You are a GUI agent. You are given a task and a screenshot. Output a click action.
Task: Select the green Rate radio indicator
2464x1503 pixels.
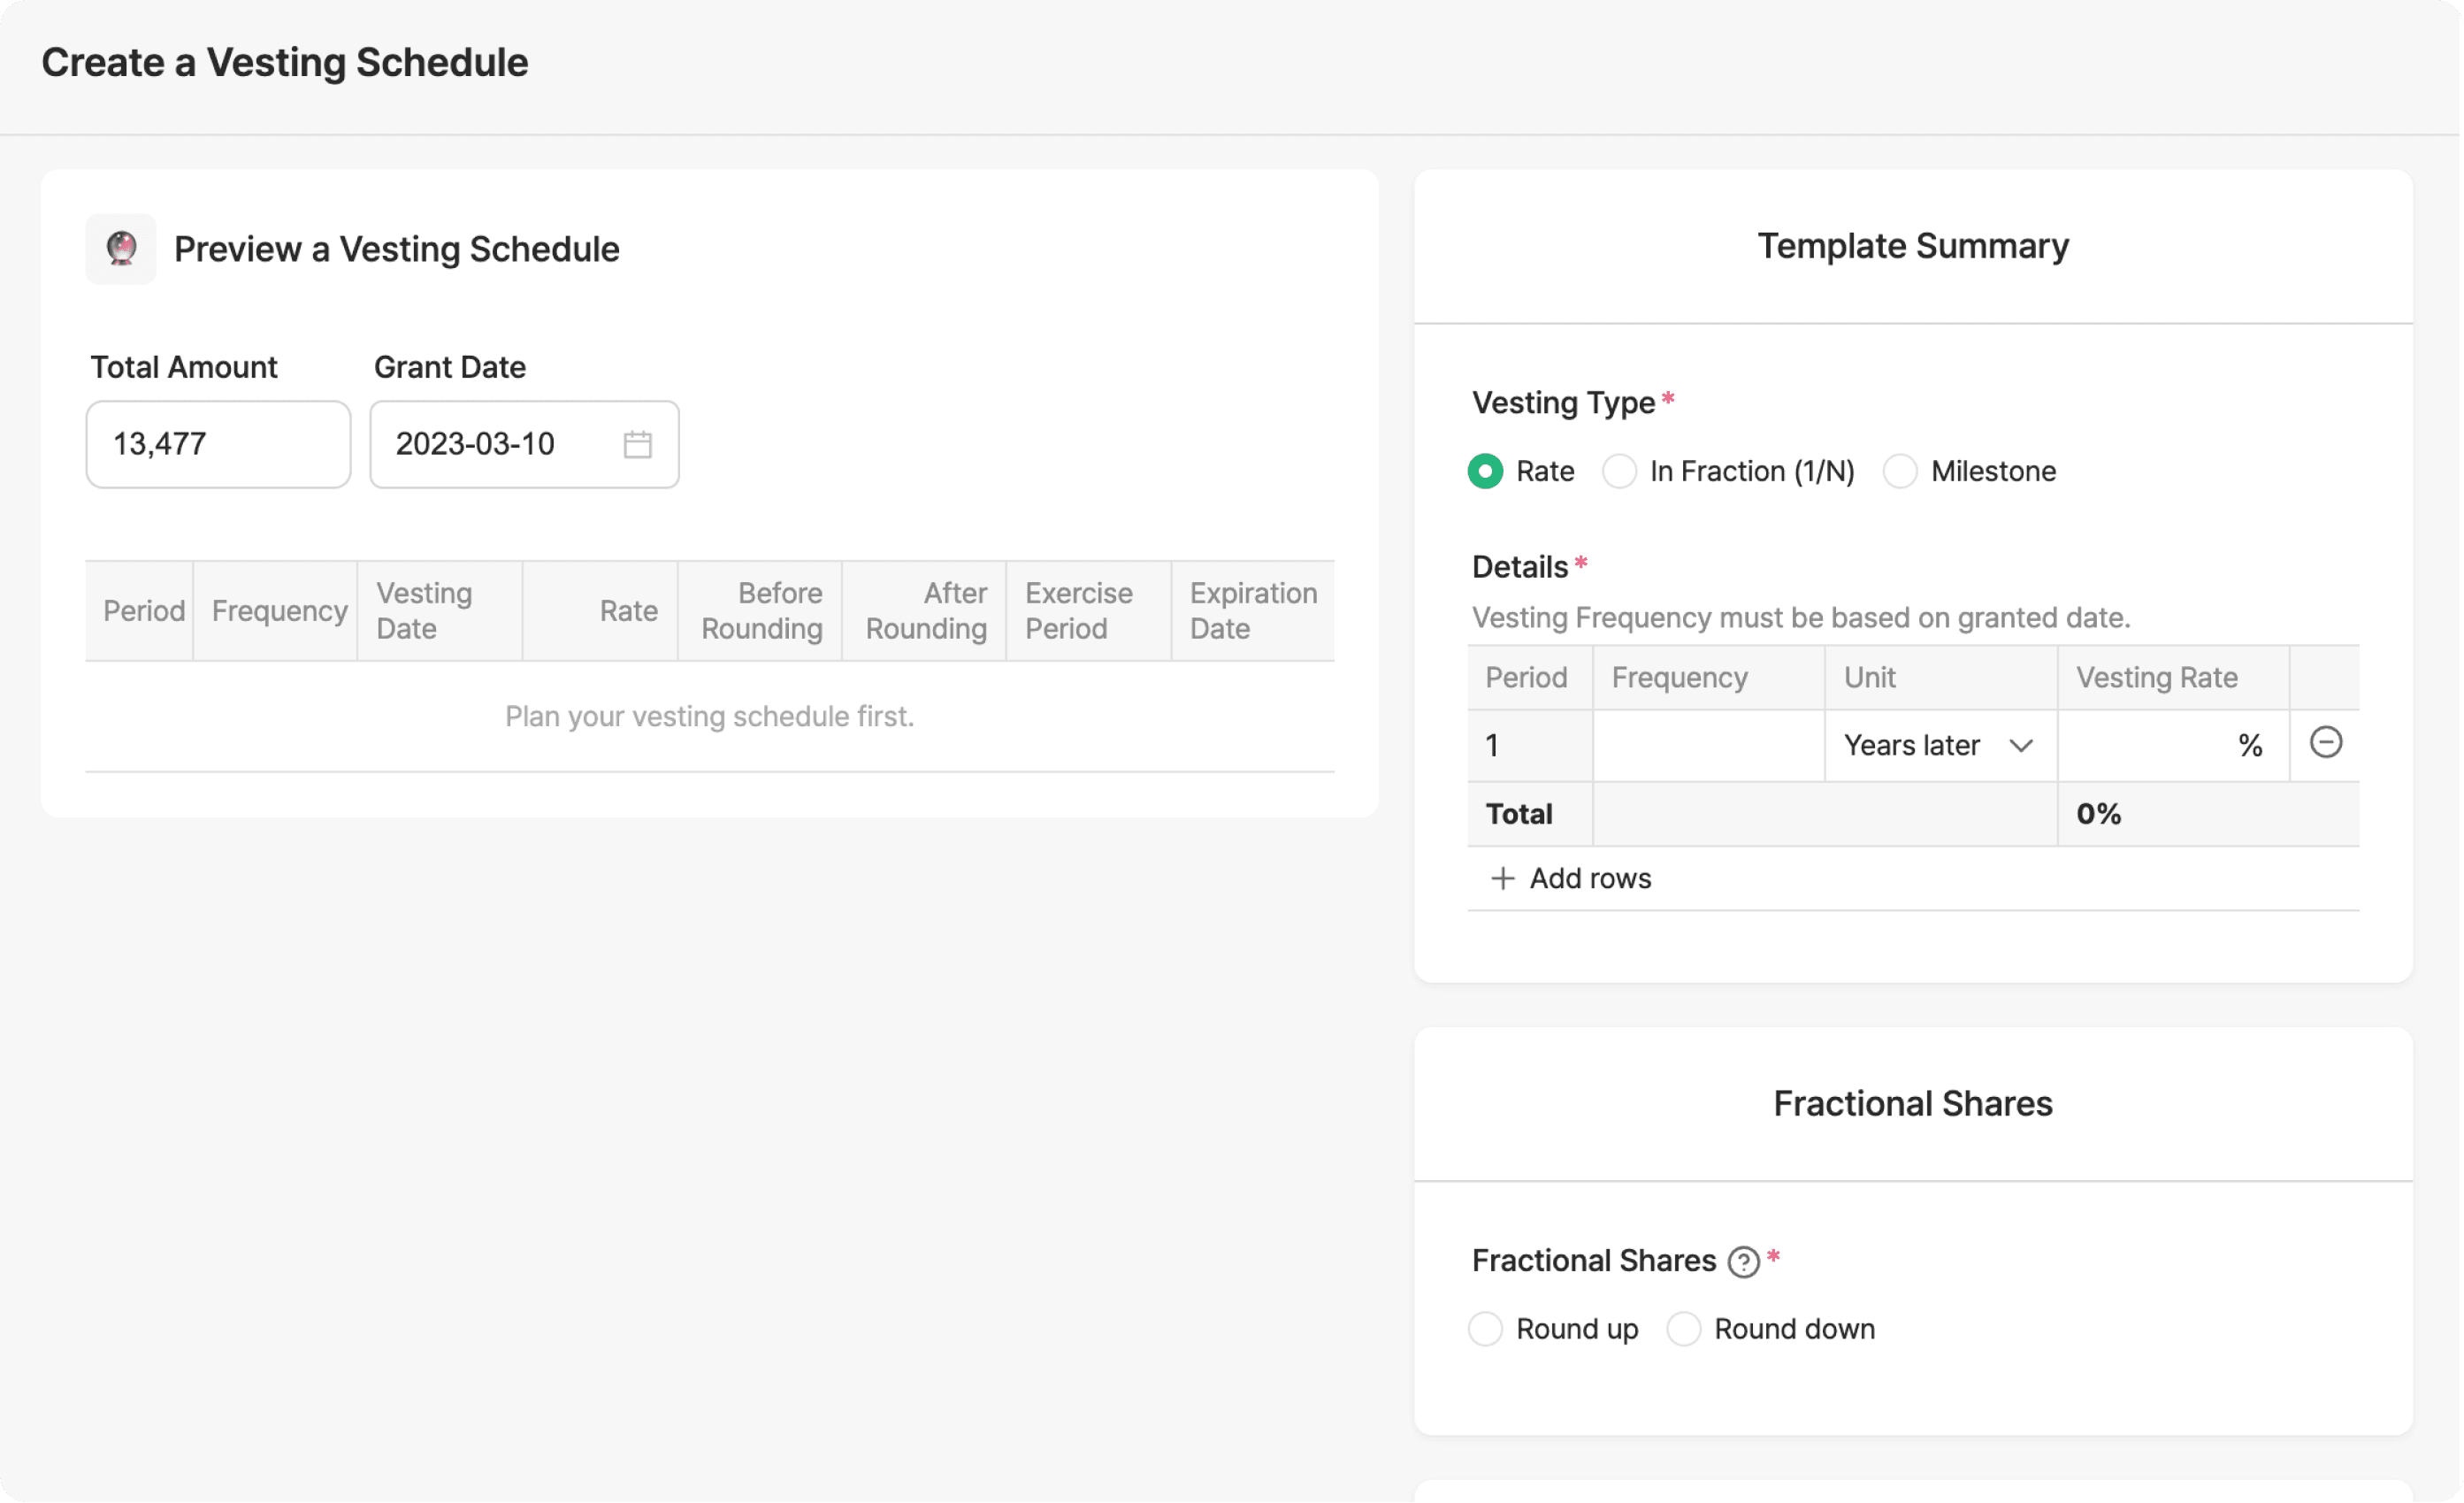coord(1485,471)
